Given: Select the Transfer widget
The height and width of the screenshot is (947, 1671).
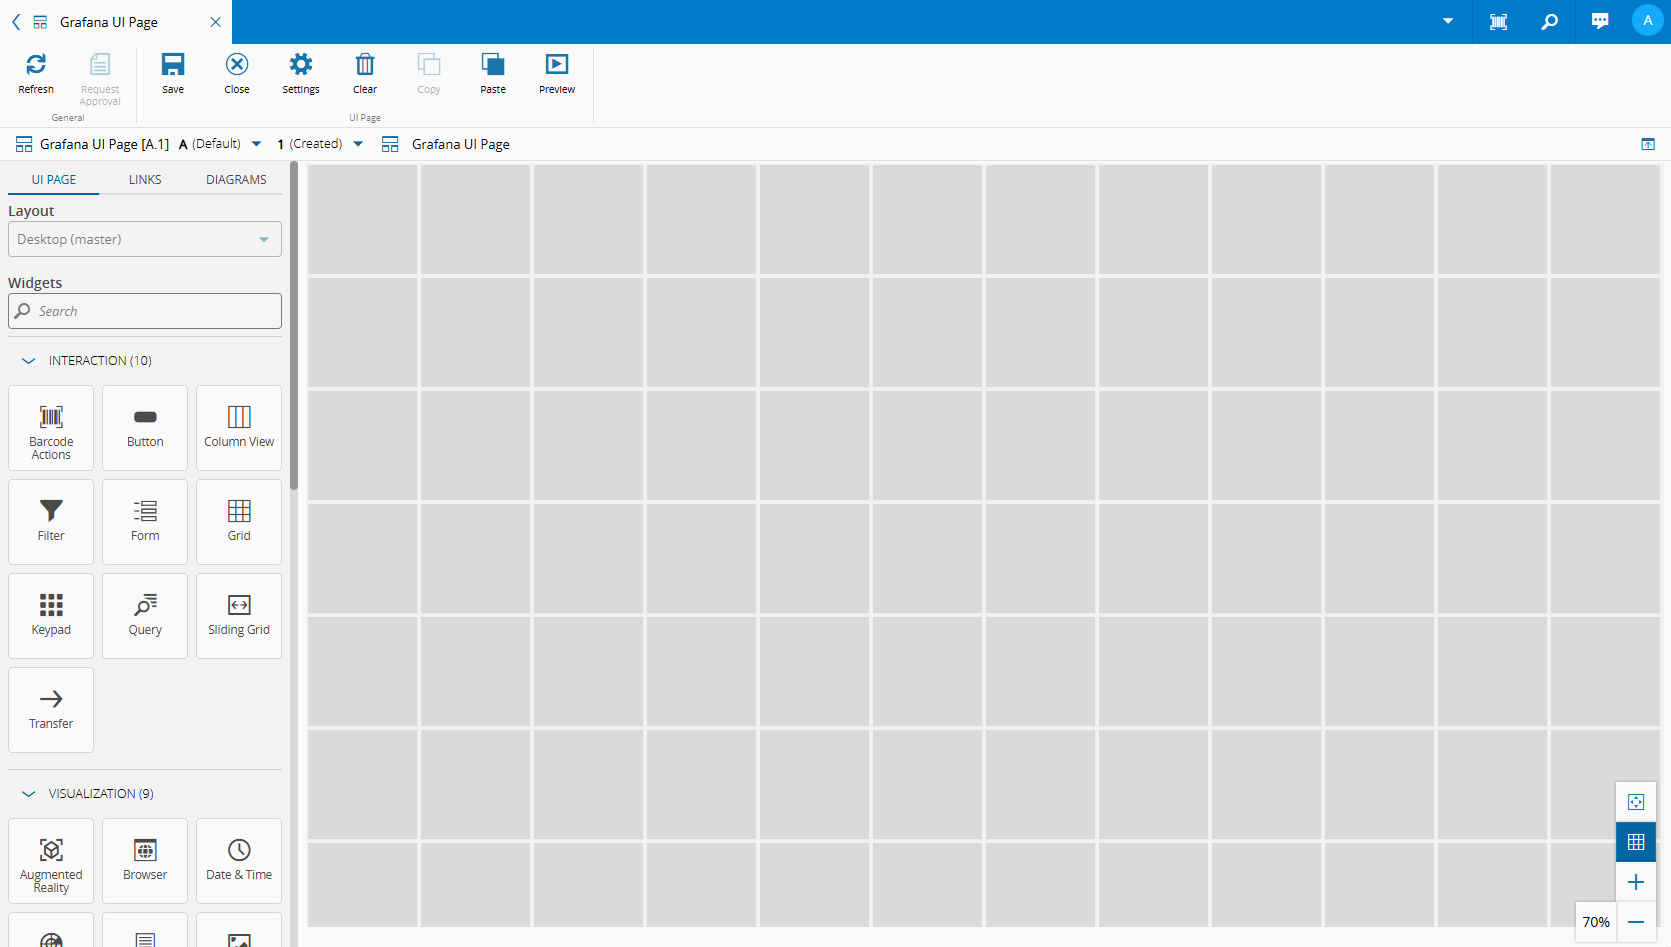Looking at the screenshot, I should pos(51,710).
